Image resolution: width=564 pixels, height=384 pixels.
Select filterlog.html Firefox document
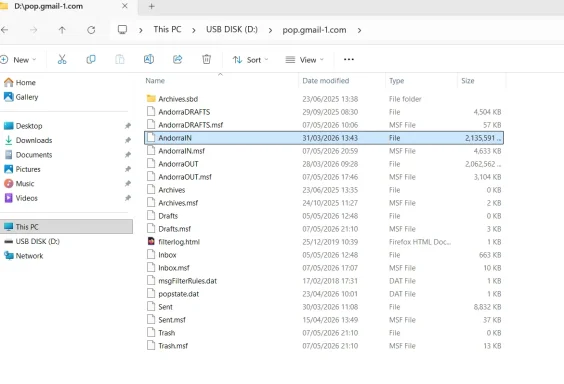point(324,242)
